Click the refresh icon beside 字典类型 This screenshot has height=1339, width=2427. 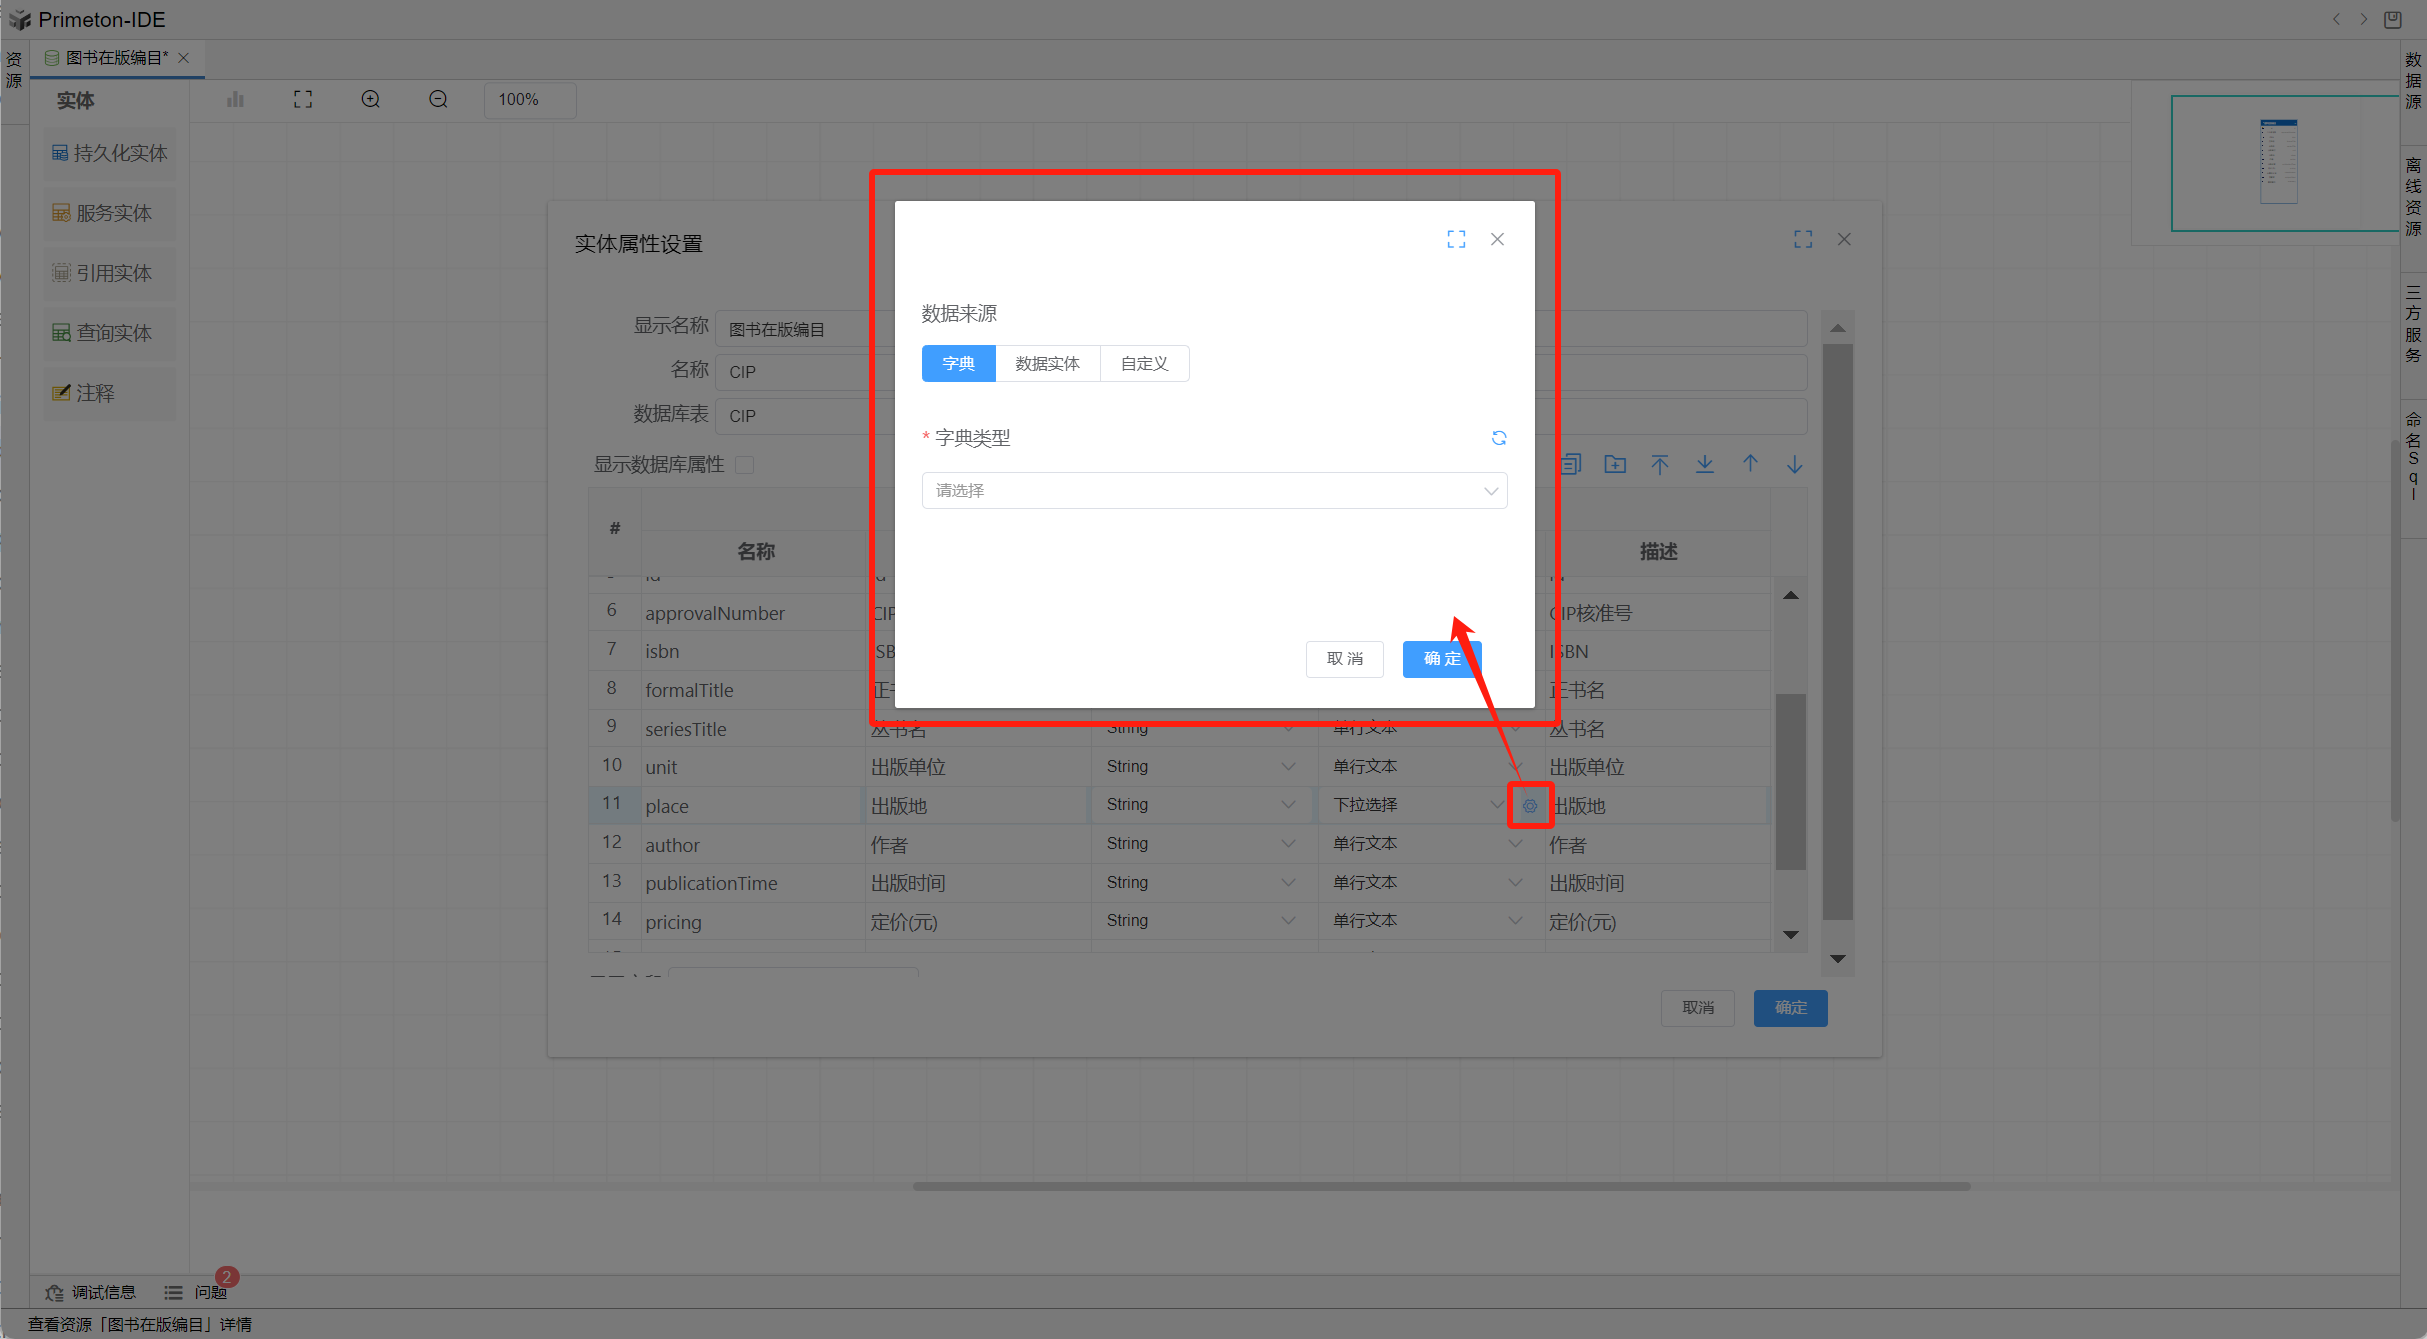1498,438
